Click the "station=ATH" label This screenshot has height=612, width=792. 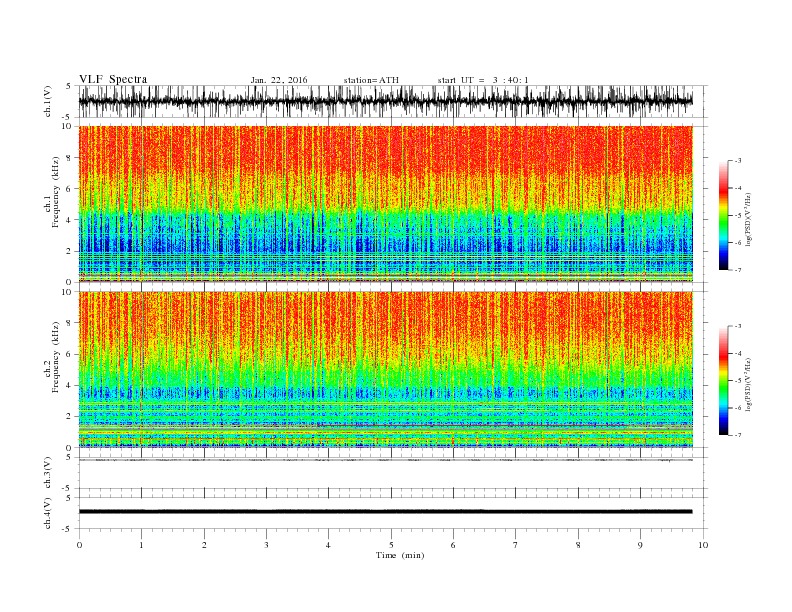[371, 80]
